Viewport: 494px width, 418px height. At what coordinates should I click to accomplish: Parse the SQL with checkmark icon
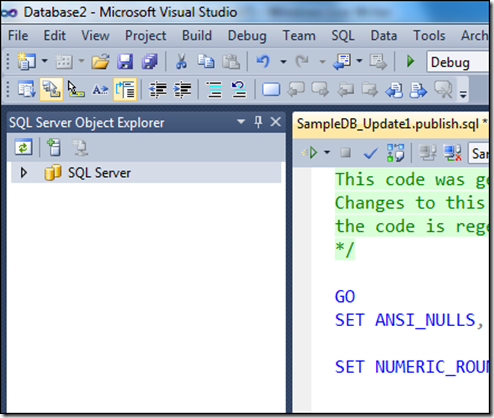point(370,154)
